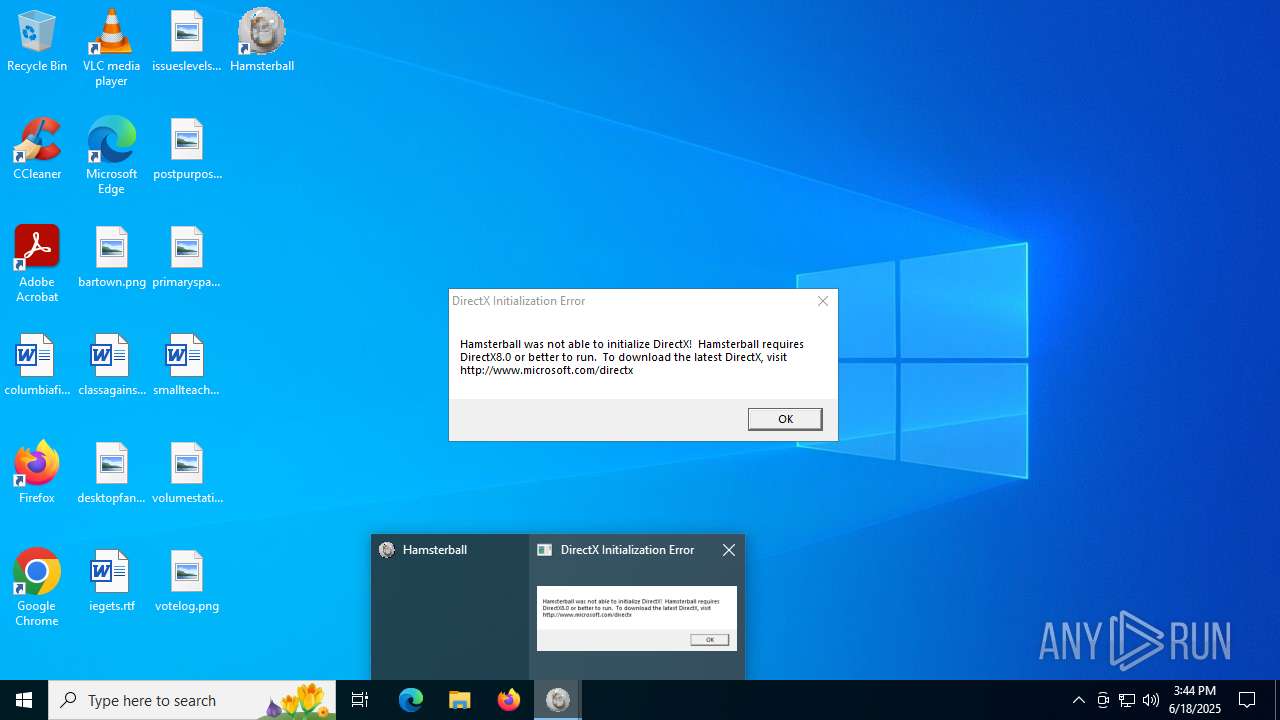
Task: Select the Adobe Acrobat desktop shortcut
Action: [x=37, y=264]
